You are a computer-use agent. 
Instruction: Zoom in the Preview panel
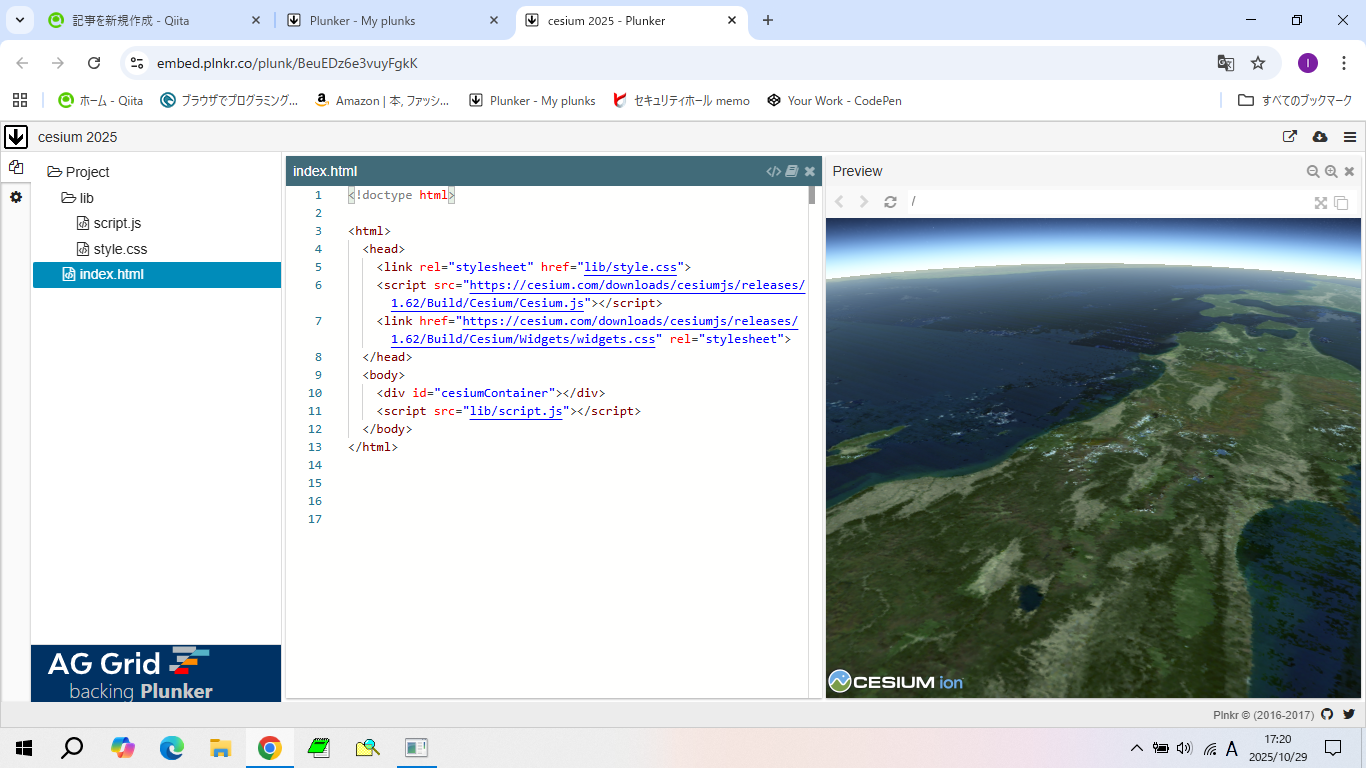pos(1331,172)
